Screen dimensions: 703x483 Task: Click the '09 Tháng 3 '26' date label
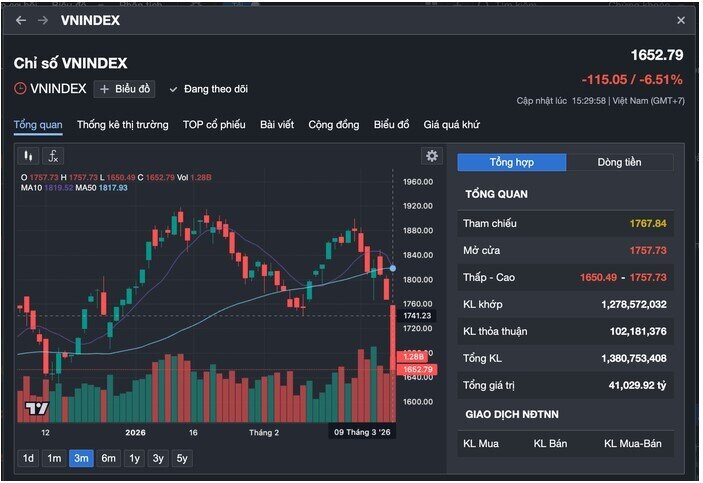(362, 432)
